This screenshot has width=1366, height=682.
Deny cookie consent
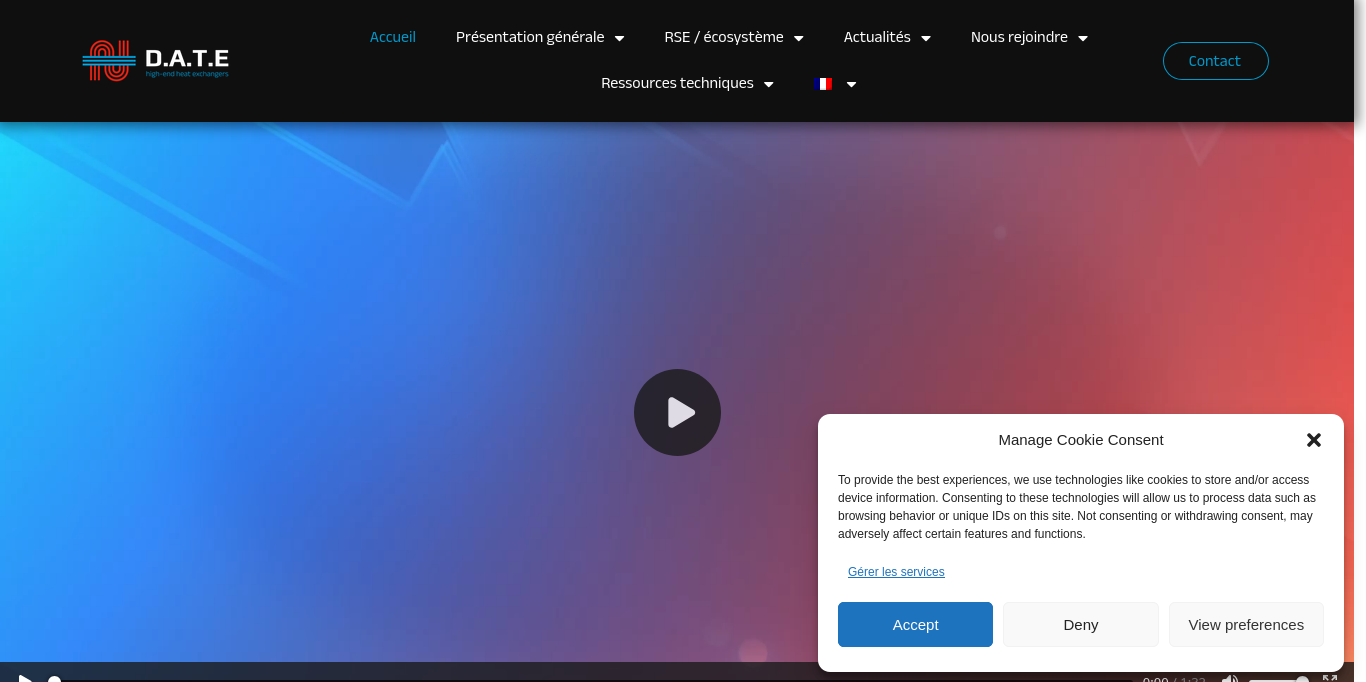tap(1081, 624)
